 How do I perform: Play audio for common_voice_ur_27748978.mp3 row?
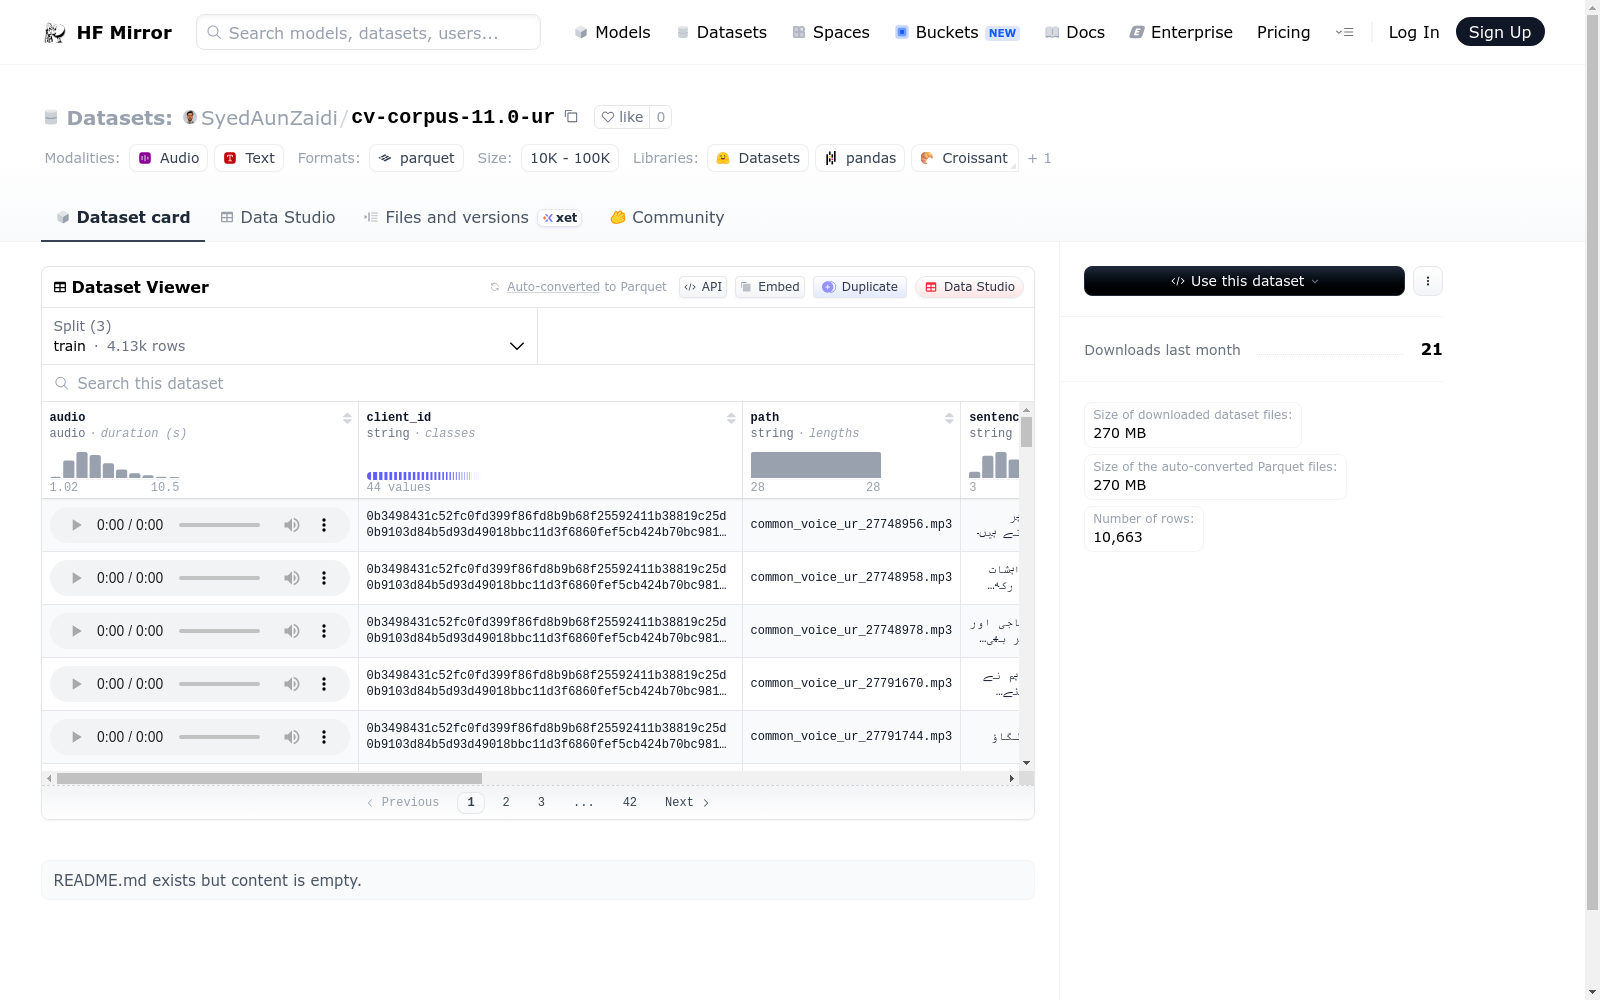tap(76, 631)
